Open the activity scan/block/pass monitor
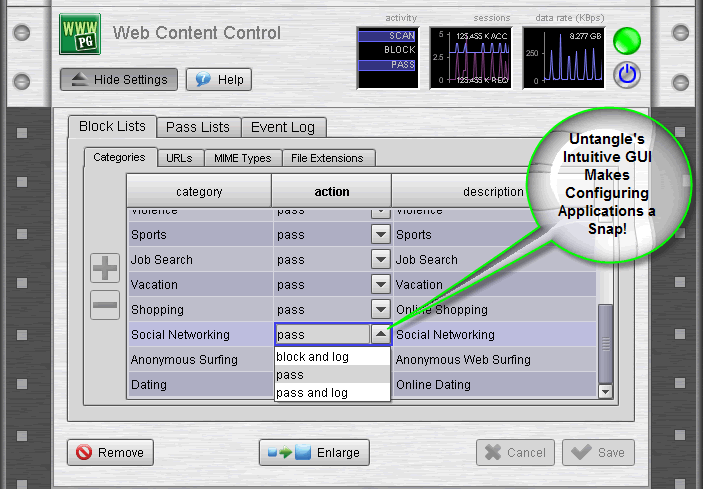Viewport: 703px width, 489px height. point(387,57)
